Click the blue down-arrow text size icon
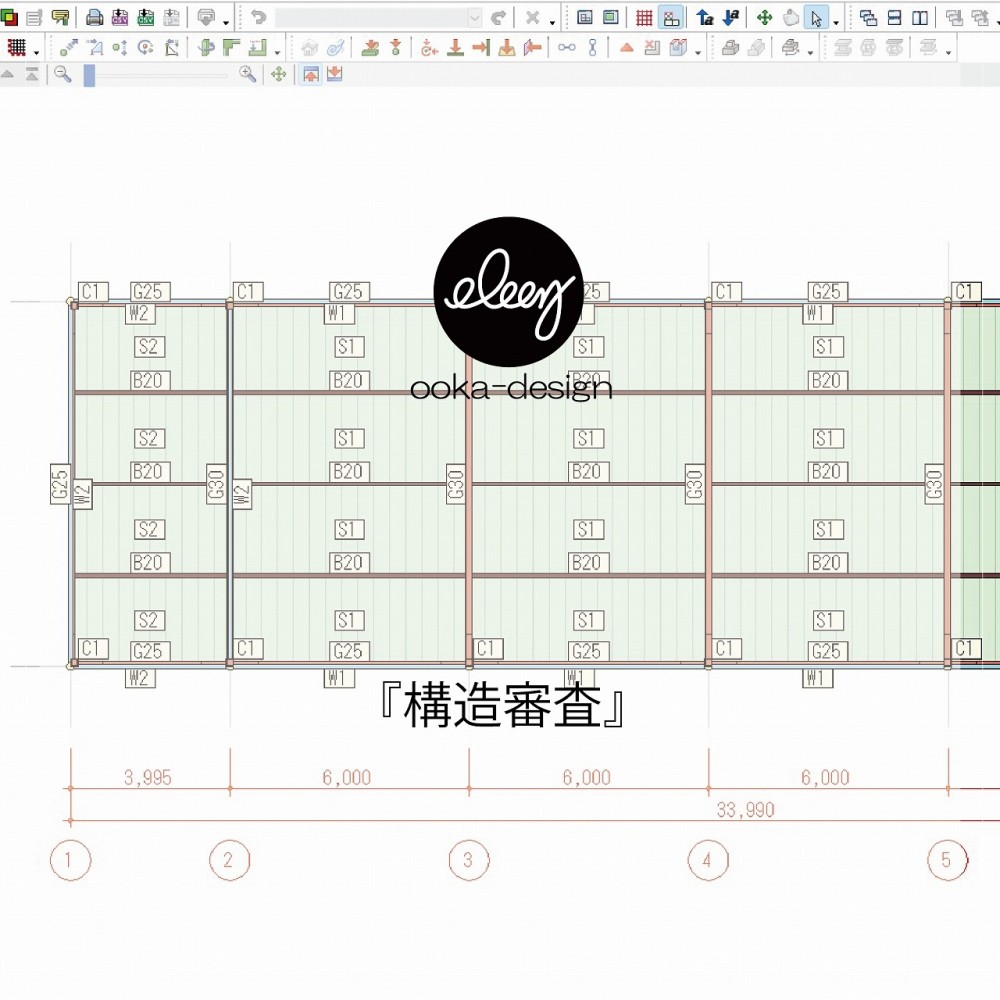The image size is (1000, 1000). pyautogui.click(x=731, y=18)
